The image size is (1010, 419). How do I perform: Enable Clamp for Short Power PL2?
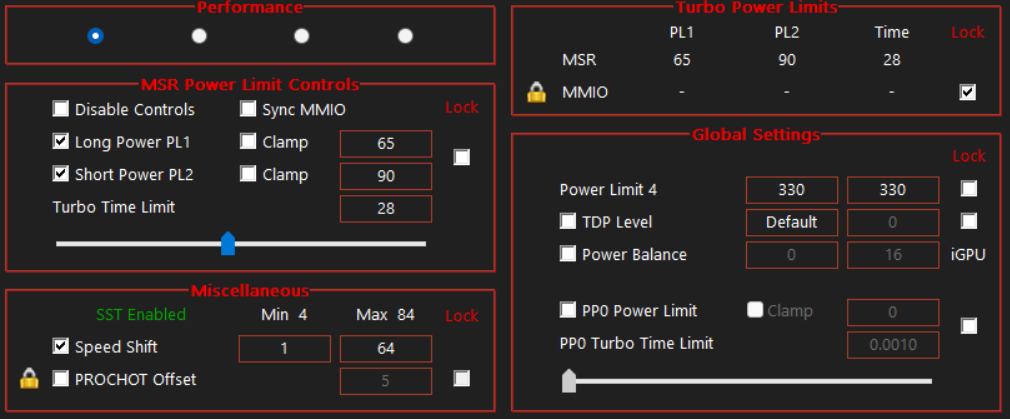pos(248,175)
